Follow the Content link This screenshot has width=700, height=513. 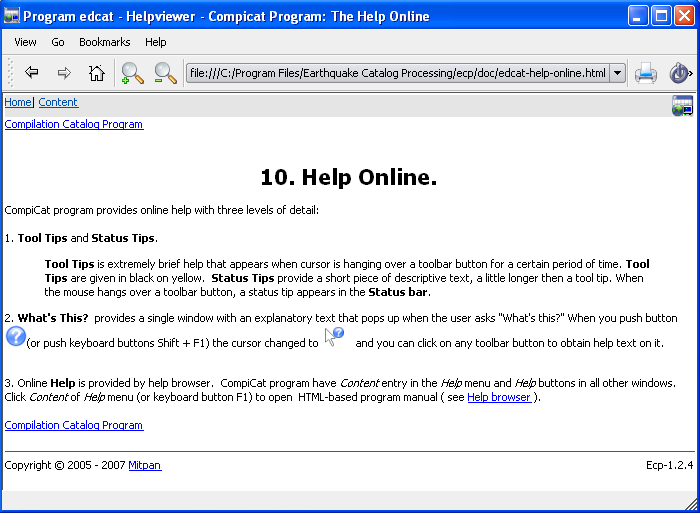coord(58,102)
